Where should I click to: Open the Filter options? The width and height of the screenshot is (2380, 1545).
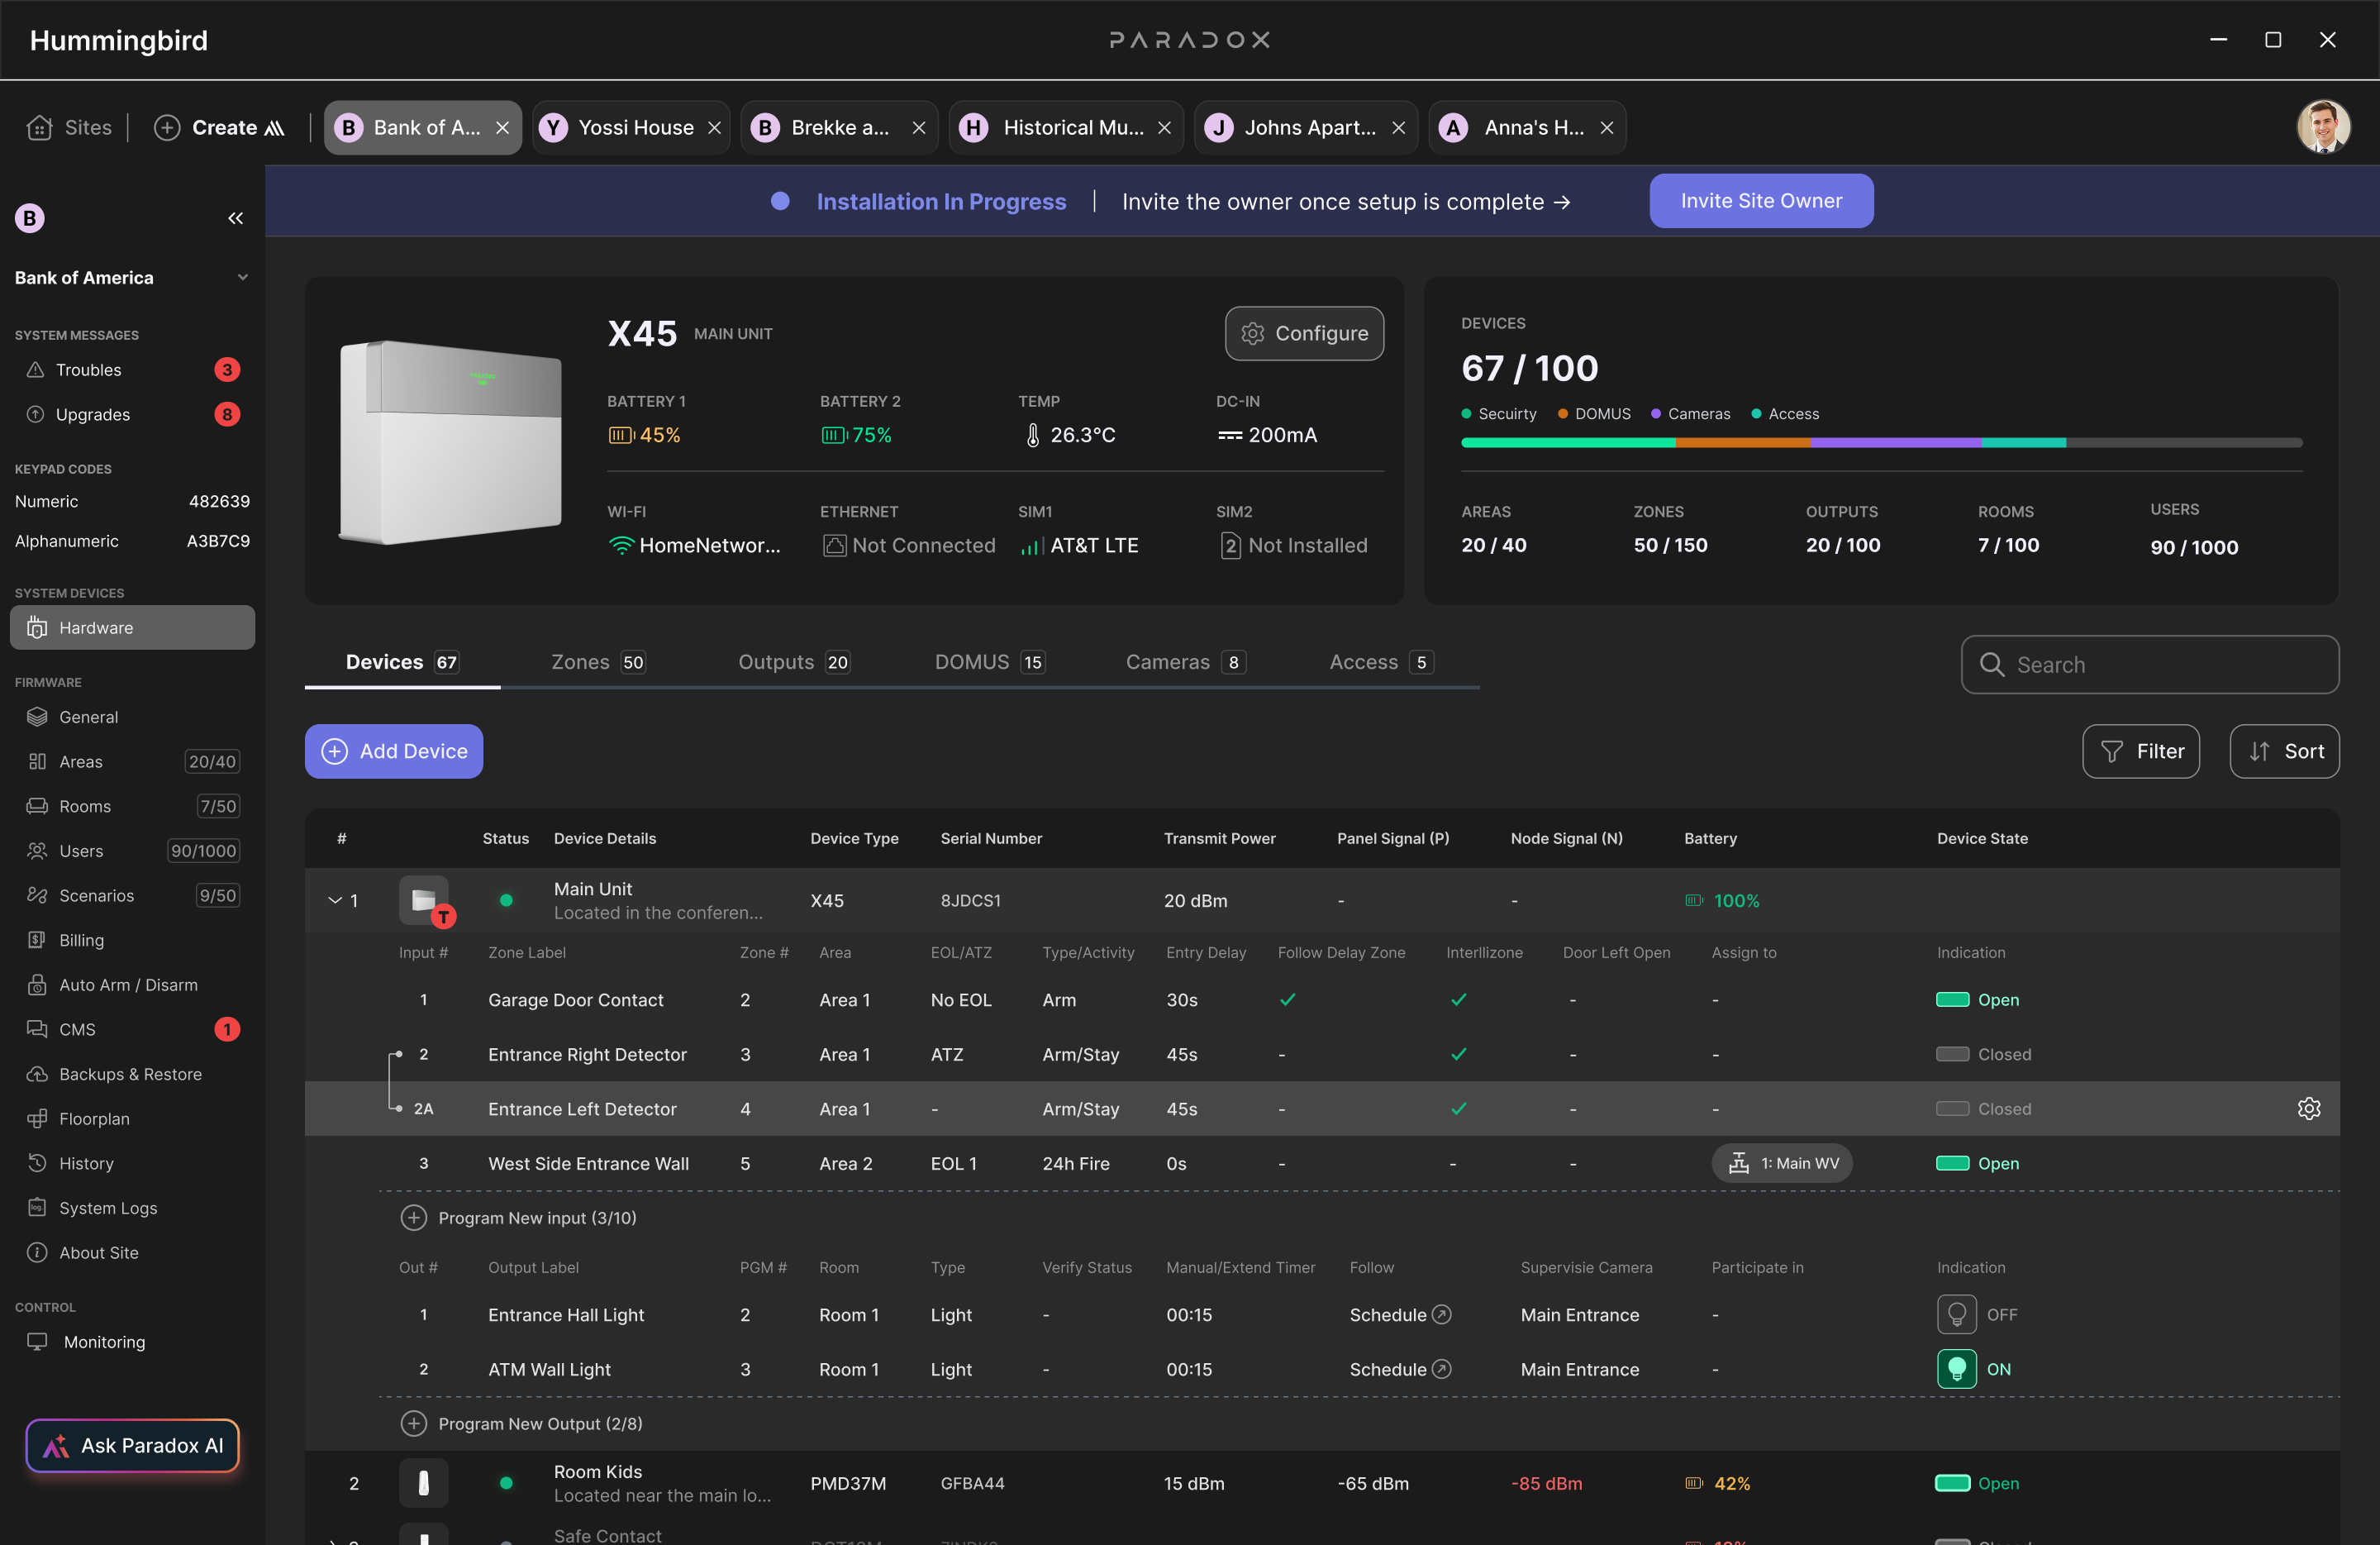point(2140,751)
